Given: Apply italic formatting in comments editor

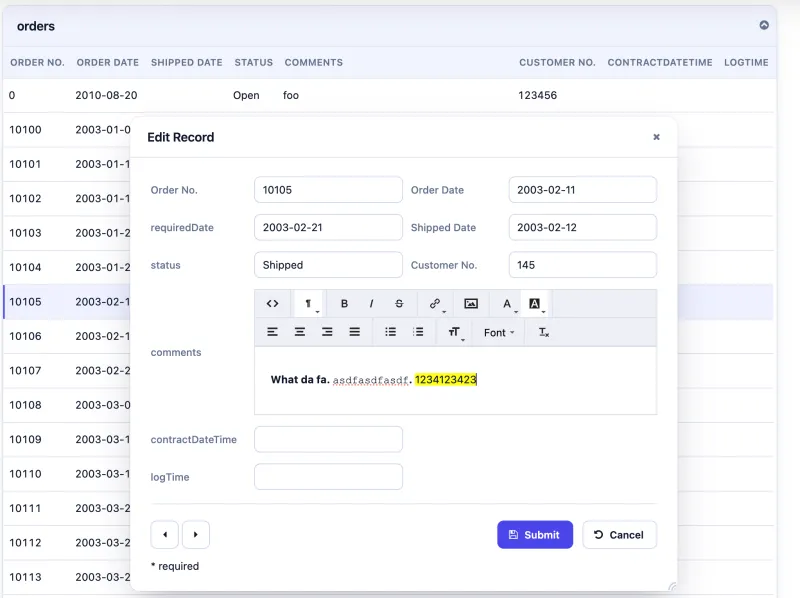Looking at the screenshot, I should tap(371, 304).
